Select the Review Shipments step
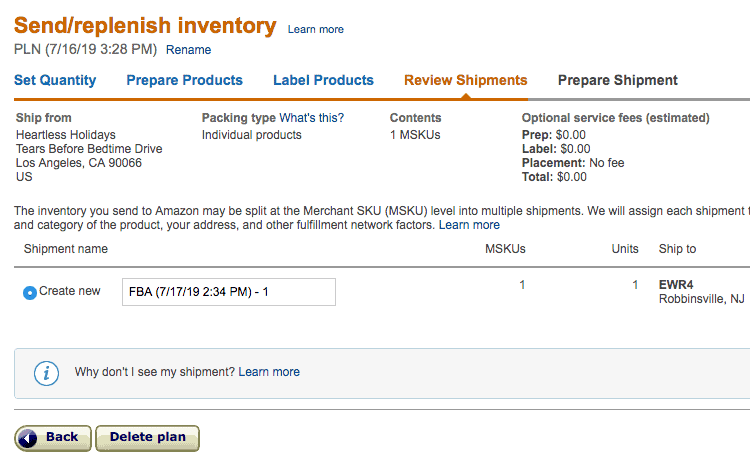The image size is (750, 474). (465, 80)
